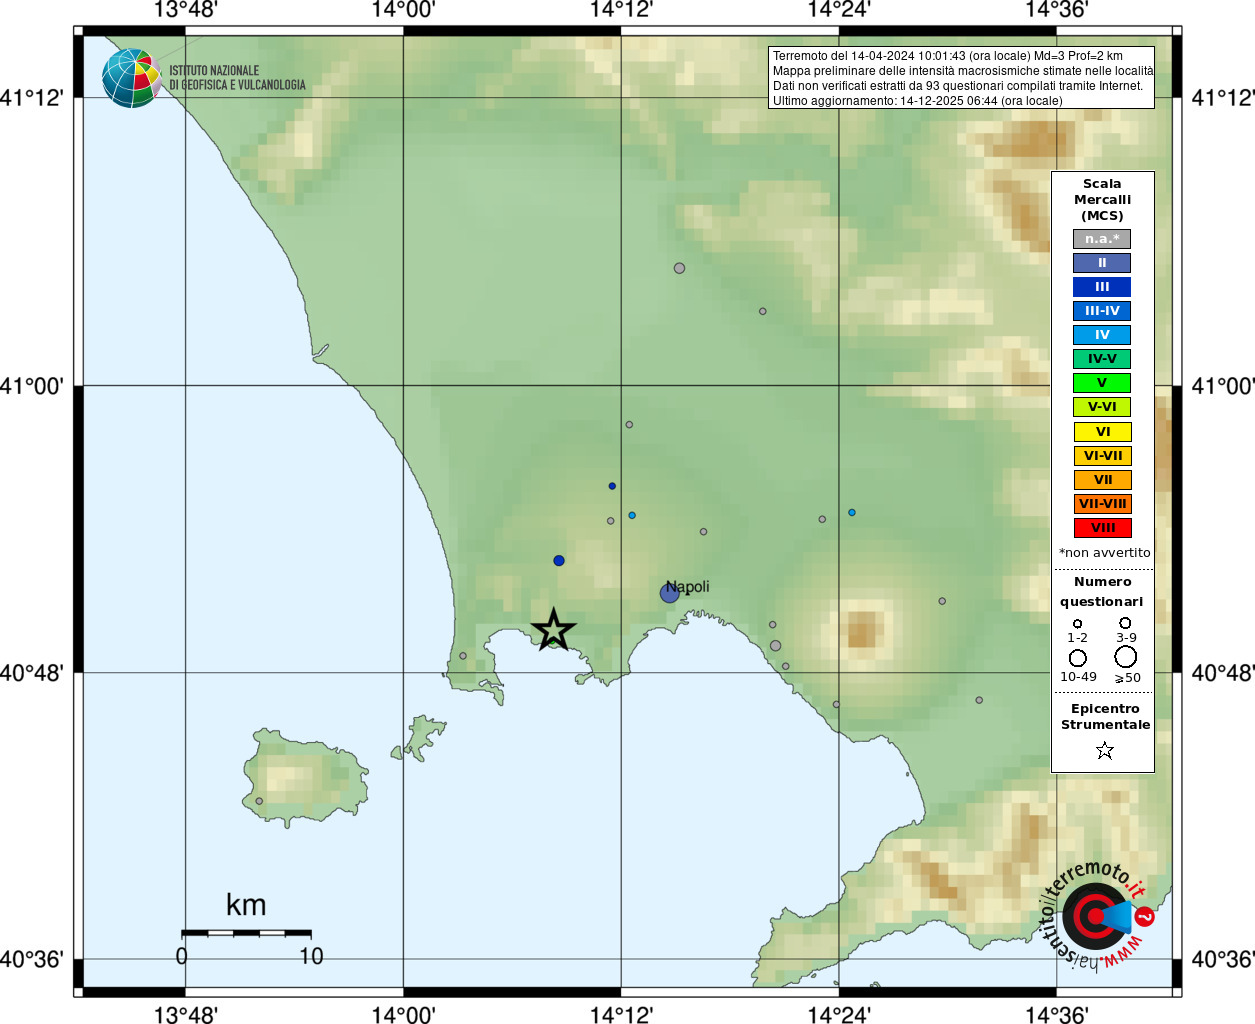Screen dimensions: 1255x1024
Task: Click the gray circle on Ischia island
Action: (x=259, y=801)
